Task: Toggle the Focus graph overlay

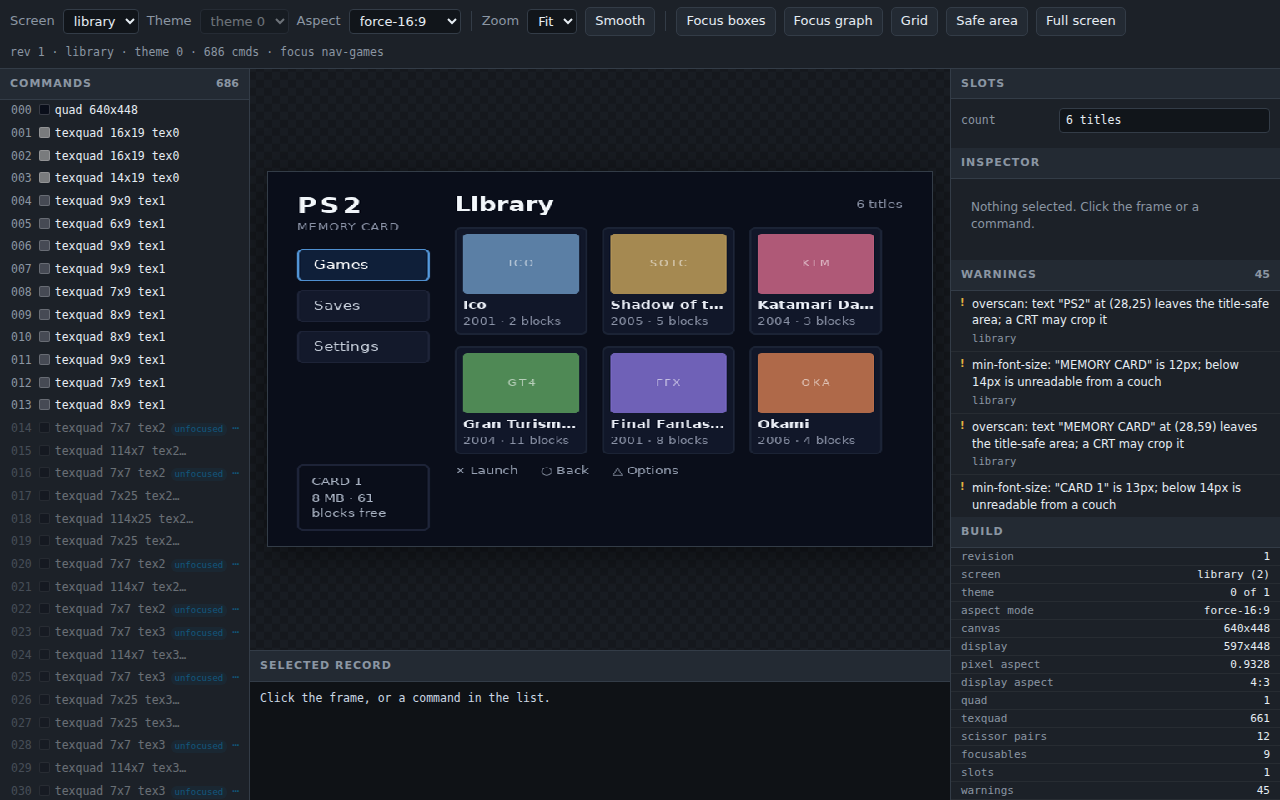Action: (833, 21)
